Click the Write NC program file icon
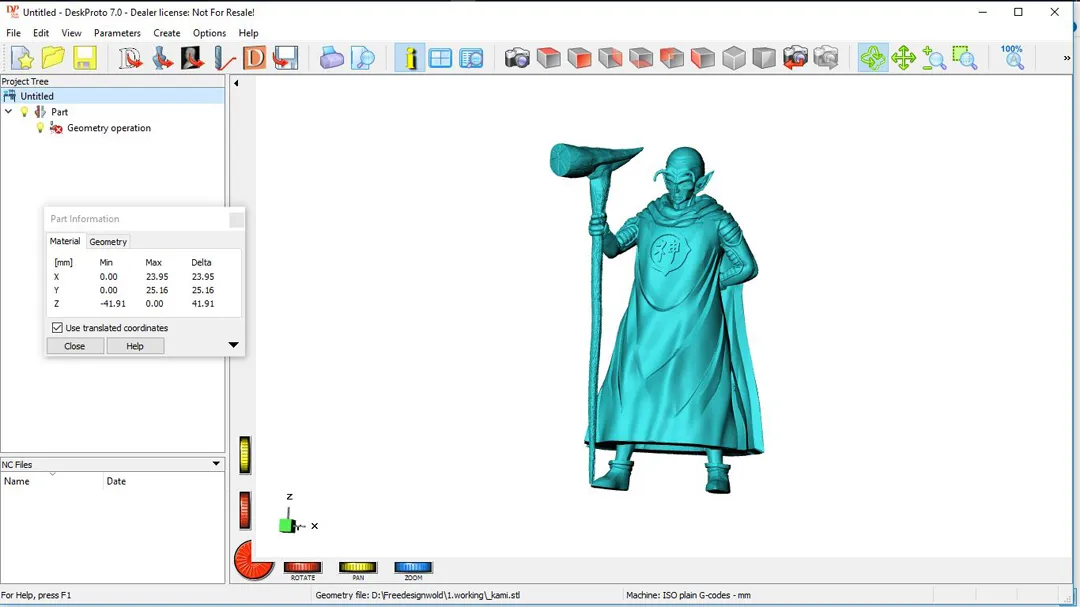Screen dimensions: 1080x607 pyautogui.click(x=285, y=58)
